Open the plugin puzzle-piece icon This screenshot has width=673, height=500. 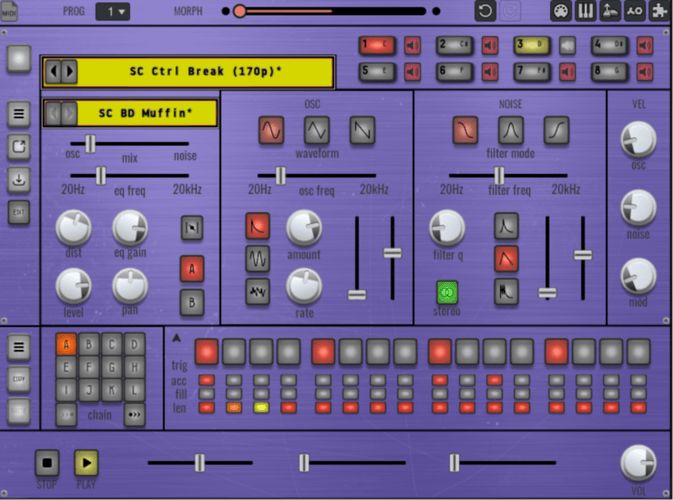click(659, 11)
